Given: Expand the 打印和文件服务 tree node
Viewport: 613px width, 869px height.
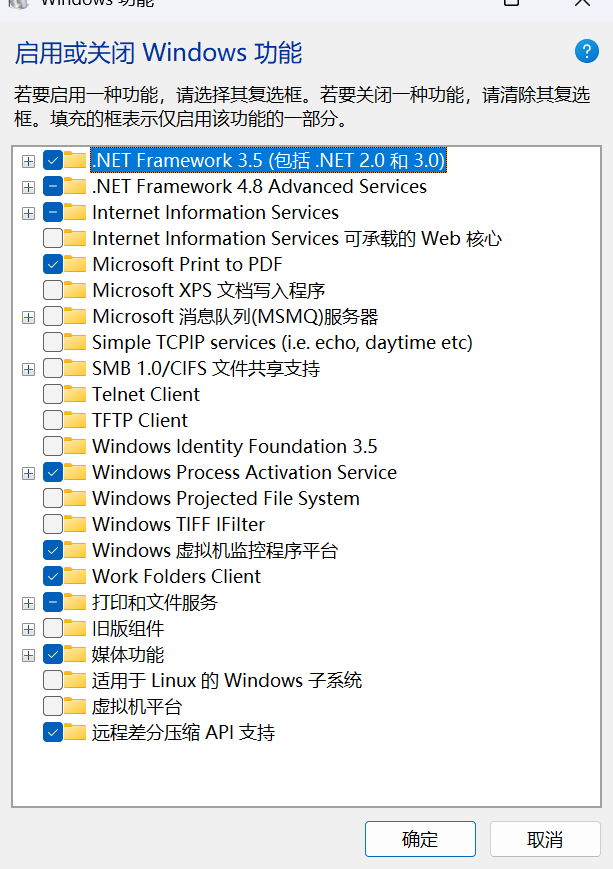Looking at the screenshot, I should (28, 602).
